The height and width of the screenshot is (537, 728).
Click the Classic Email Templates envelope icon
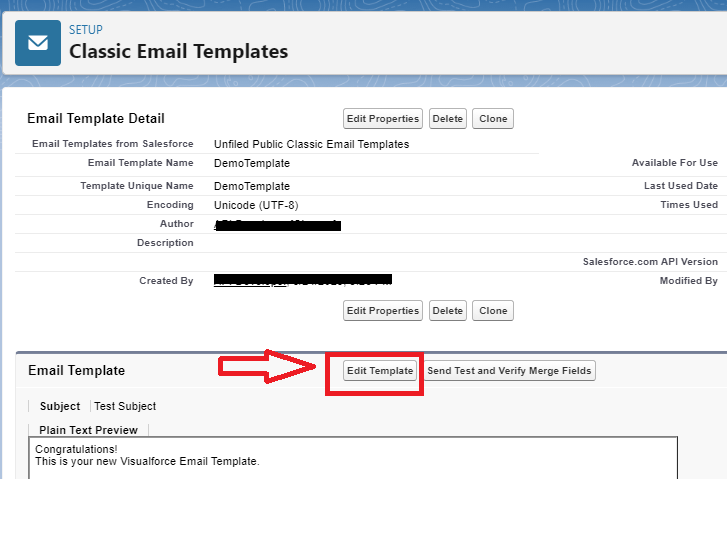tap(38, 43)
